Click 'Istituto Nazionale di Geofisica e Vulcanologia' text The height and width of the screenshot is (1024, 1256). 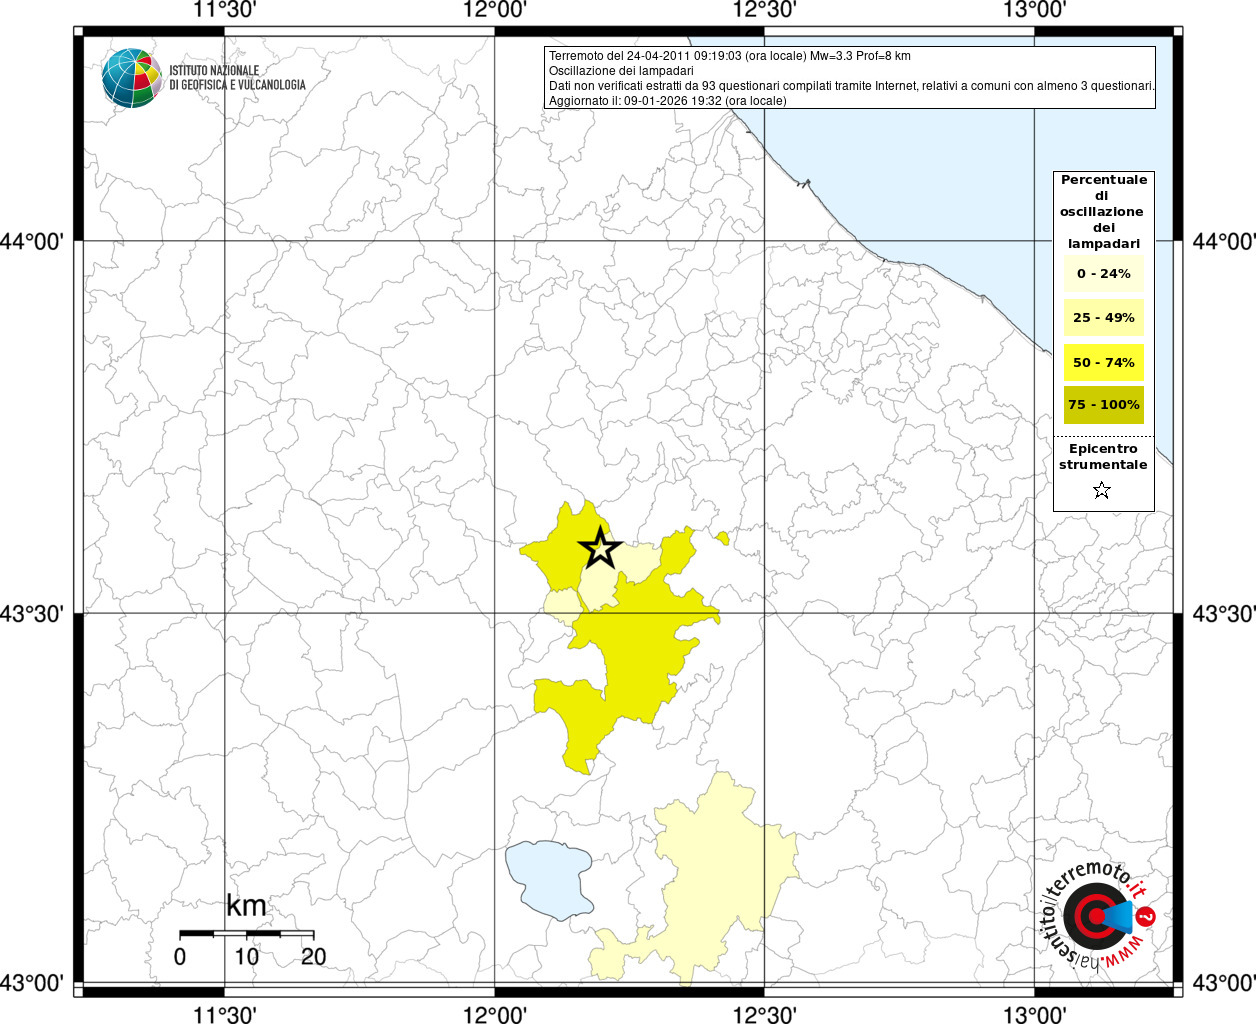click(x=237, y=78)
